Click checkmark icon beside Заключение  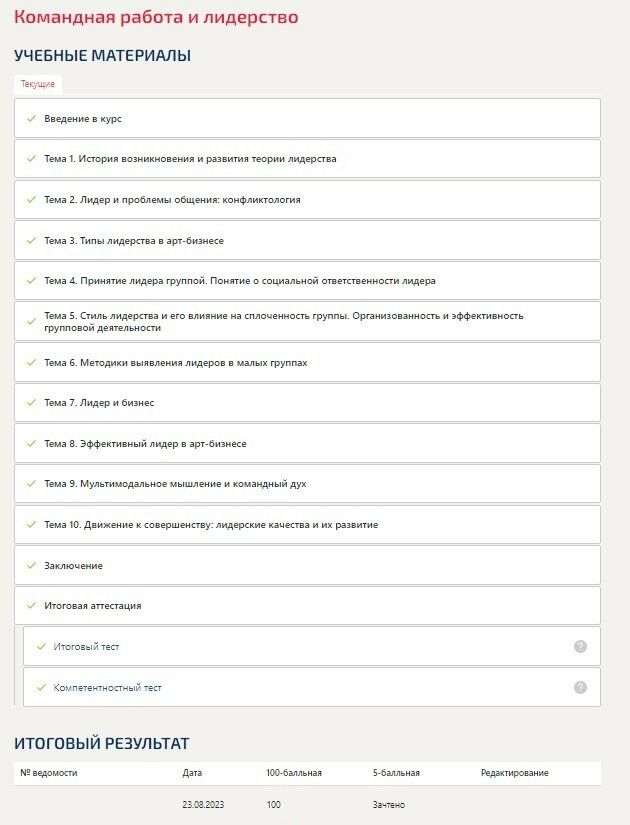31,565
